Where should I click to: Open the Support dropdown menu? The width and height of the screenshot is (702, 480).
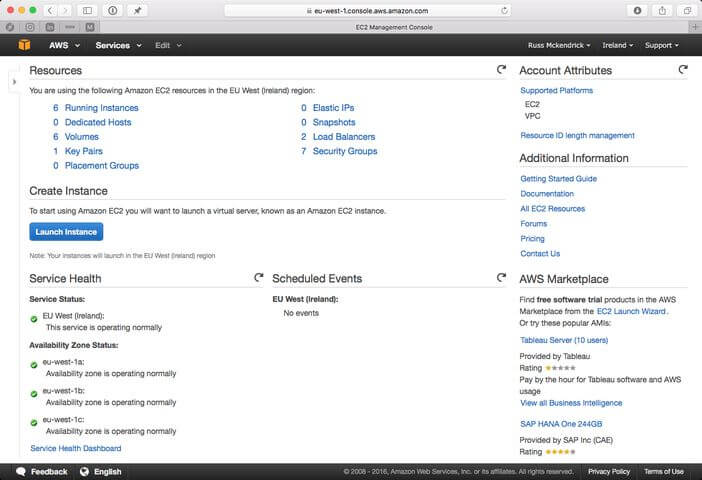tap(662, 45)
